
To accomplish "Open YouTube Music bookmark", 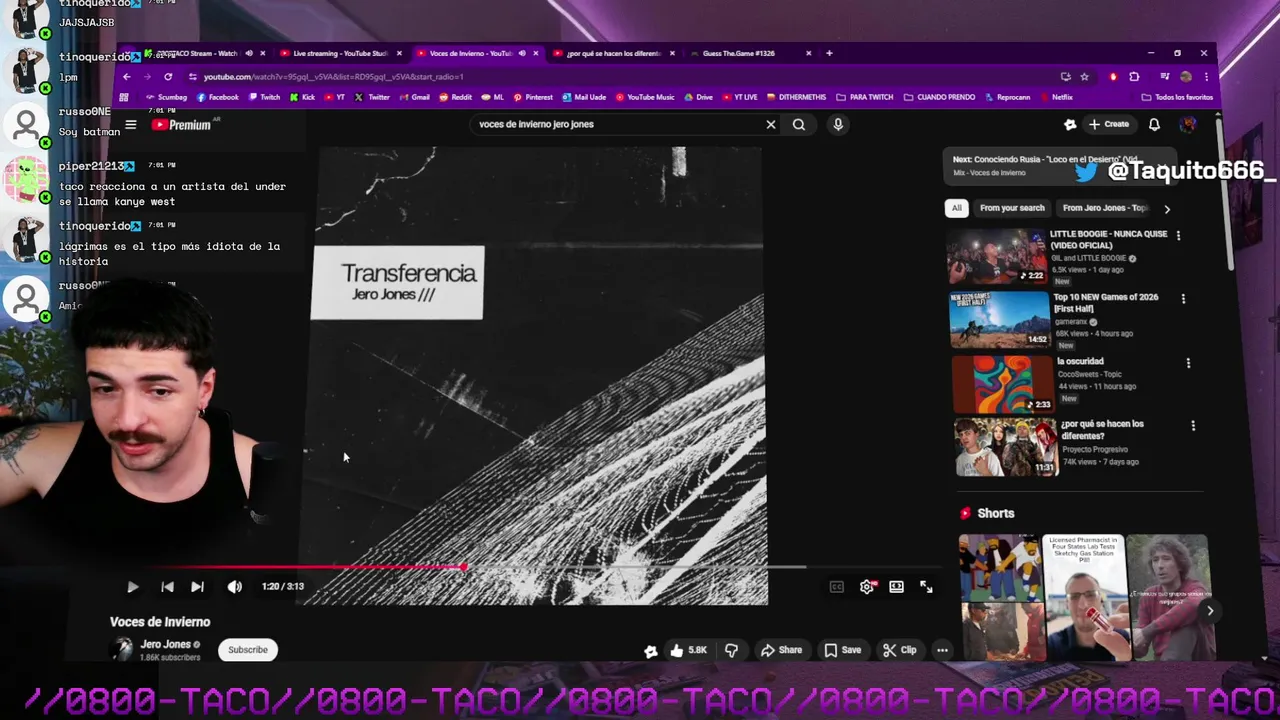I will click(x=644, y=97).
